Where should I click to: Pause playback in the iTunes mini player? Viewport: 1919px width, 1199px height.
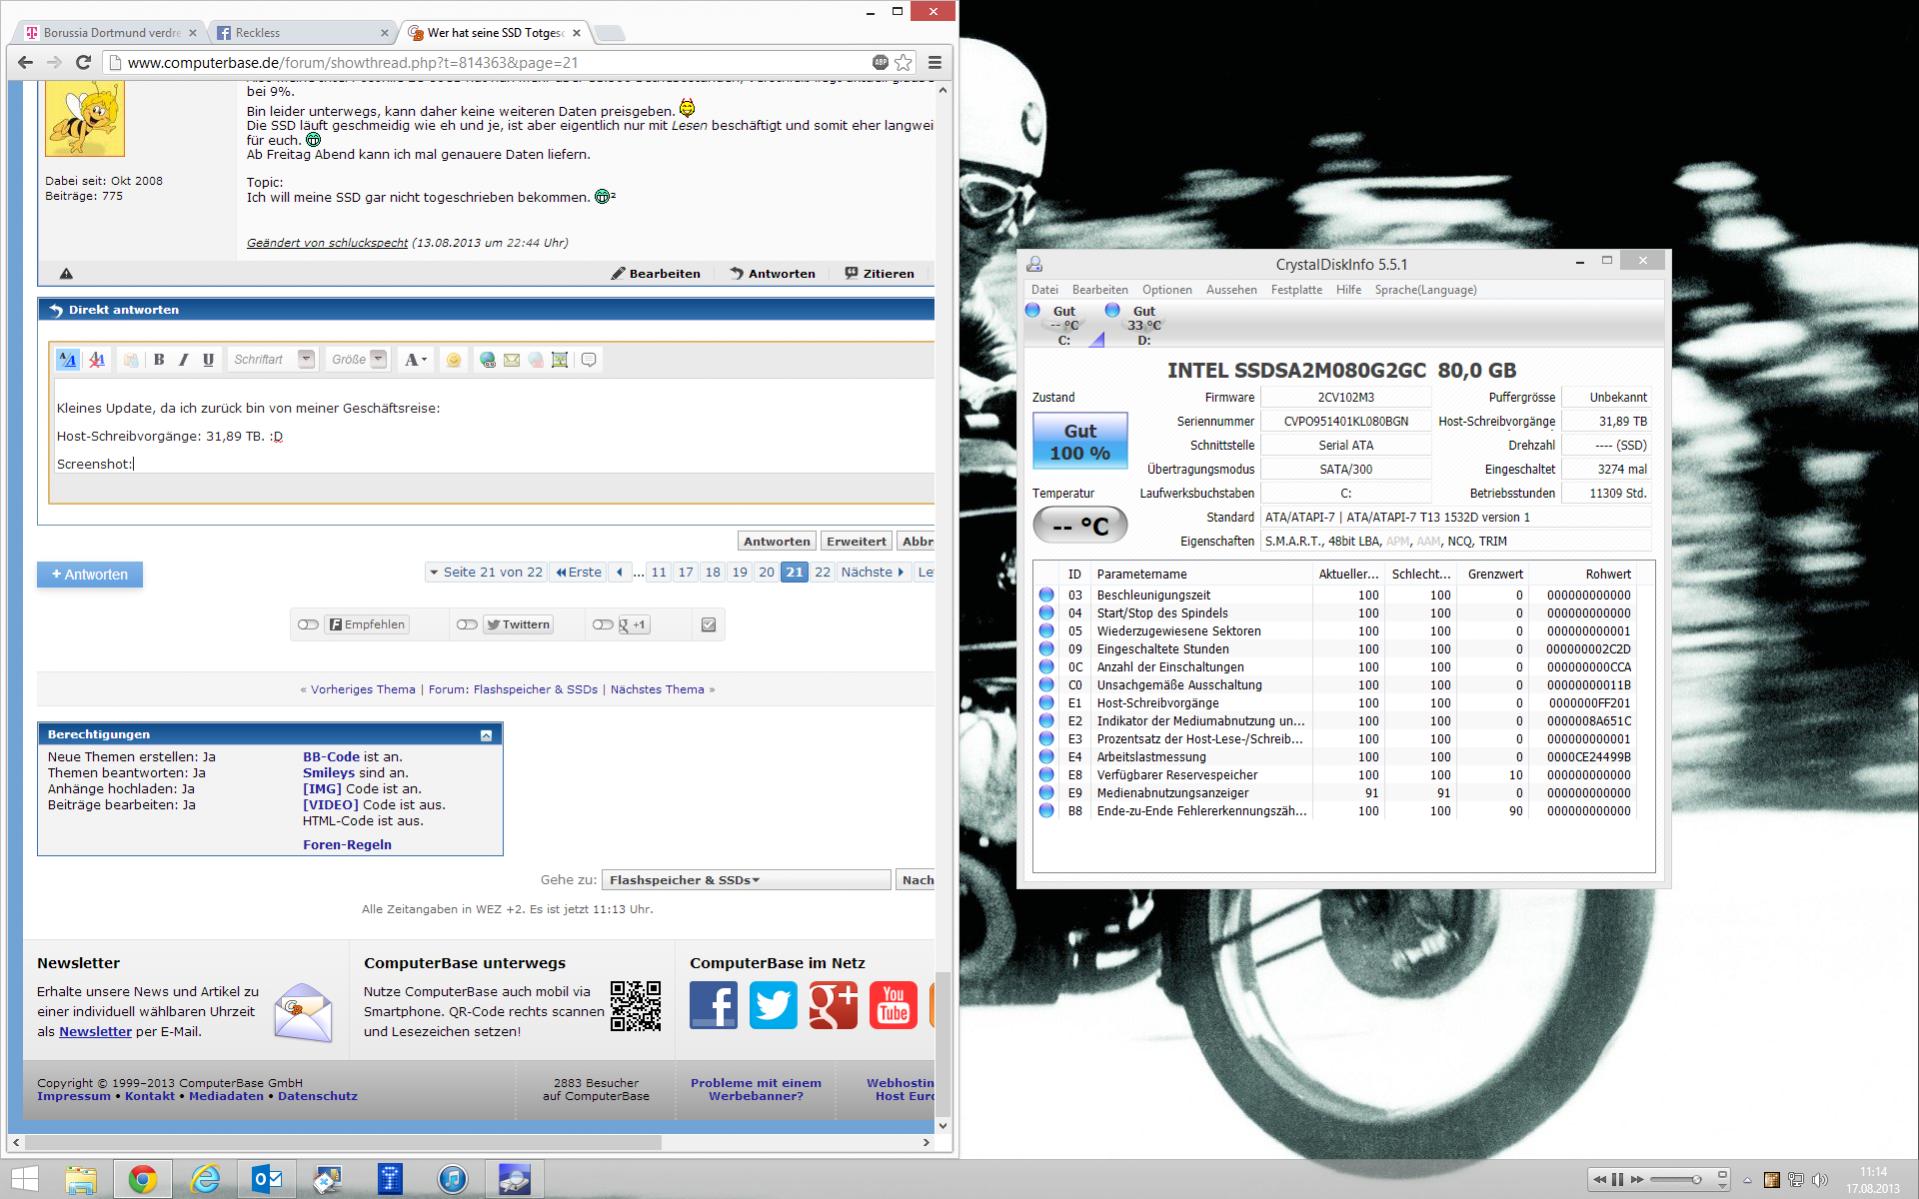click(1617, 1180)
